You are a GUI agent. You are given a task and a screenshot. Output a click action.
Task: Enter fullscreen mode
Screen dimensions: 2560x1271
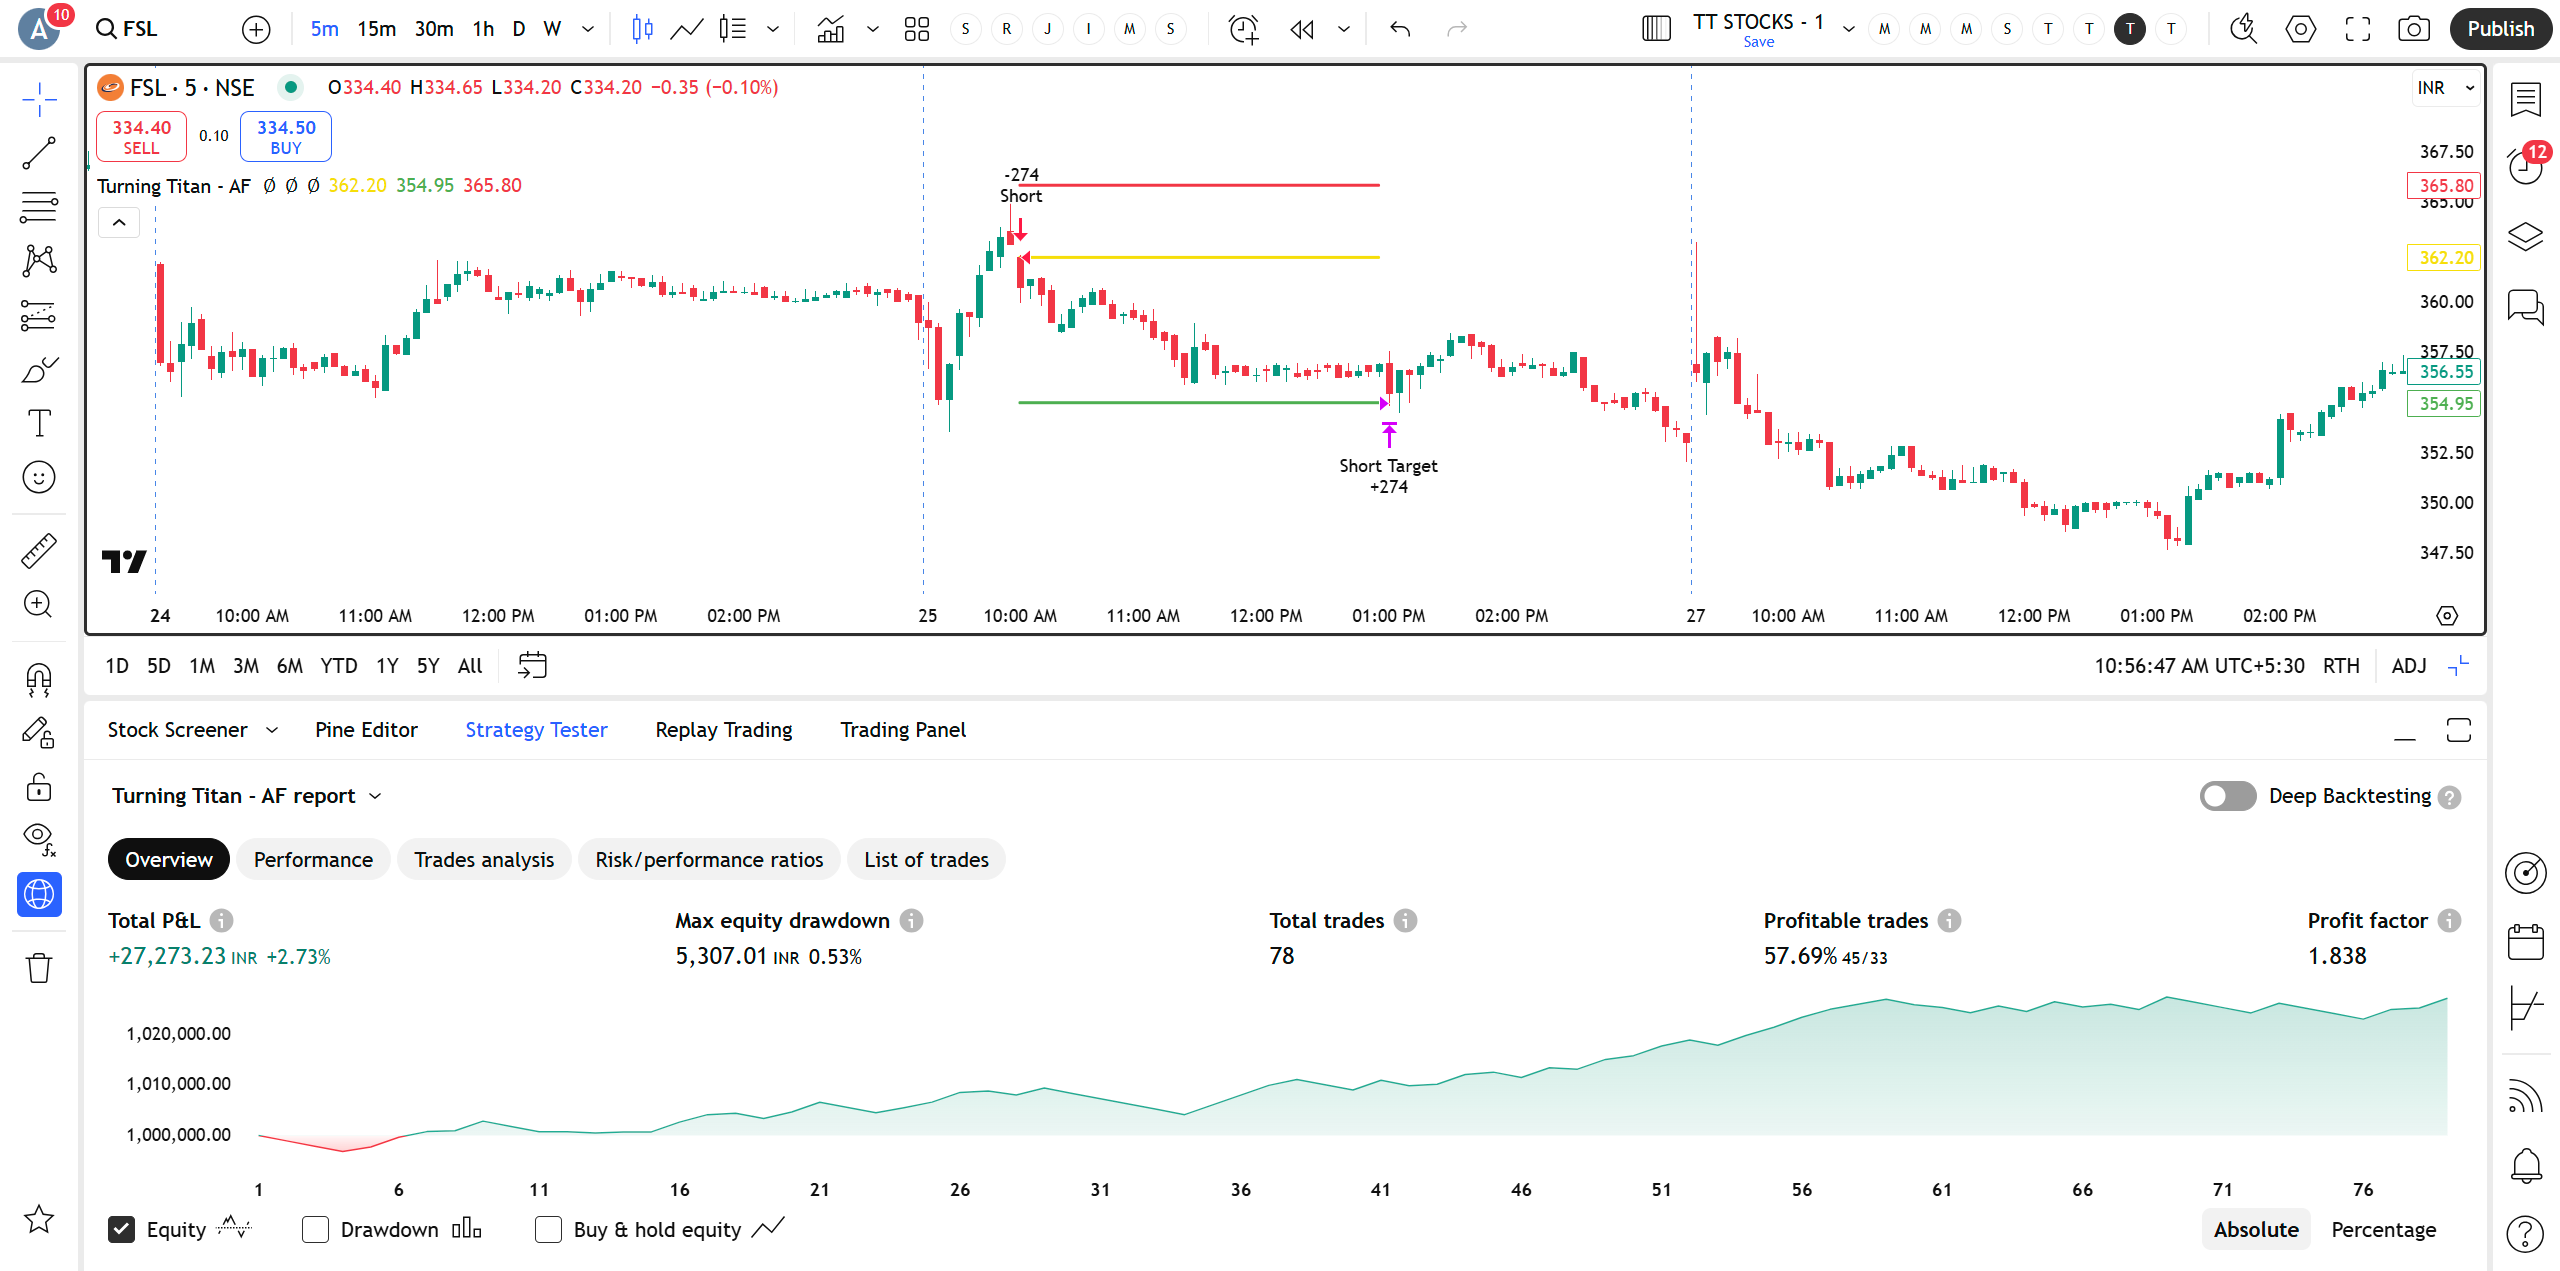(x=2357, y=29)
